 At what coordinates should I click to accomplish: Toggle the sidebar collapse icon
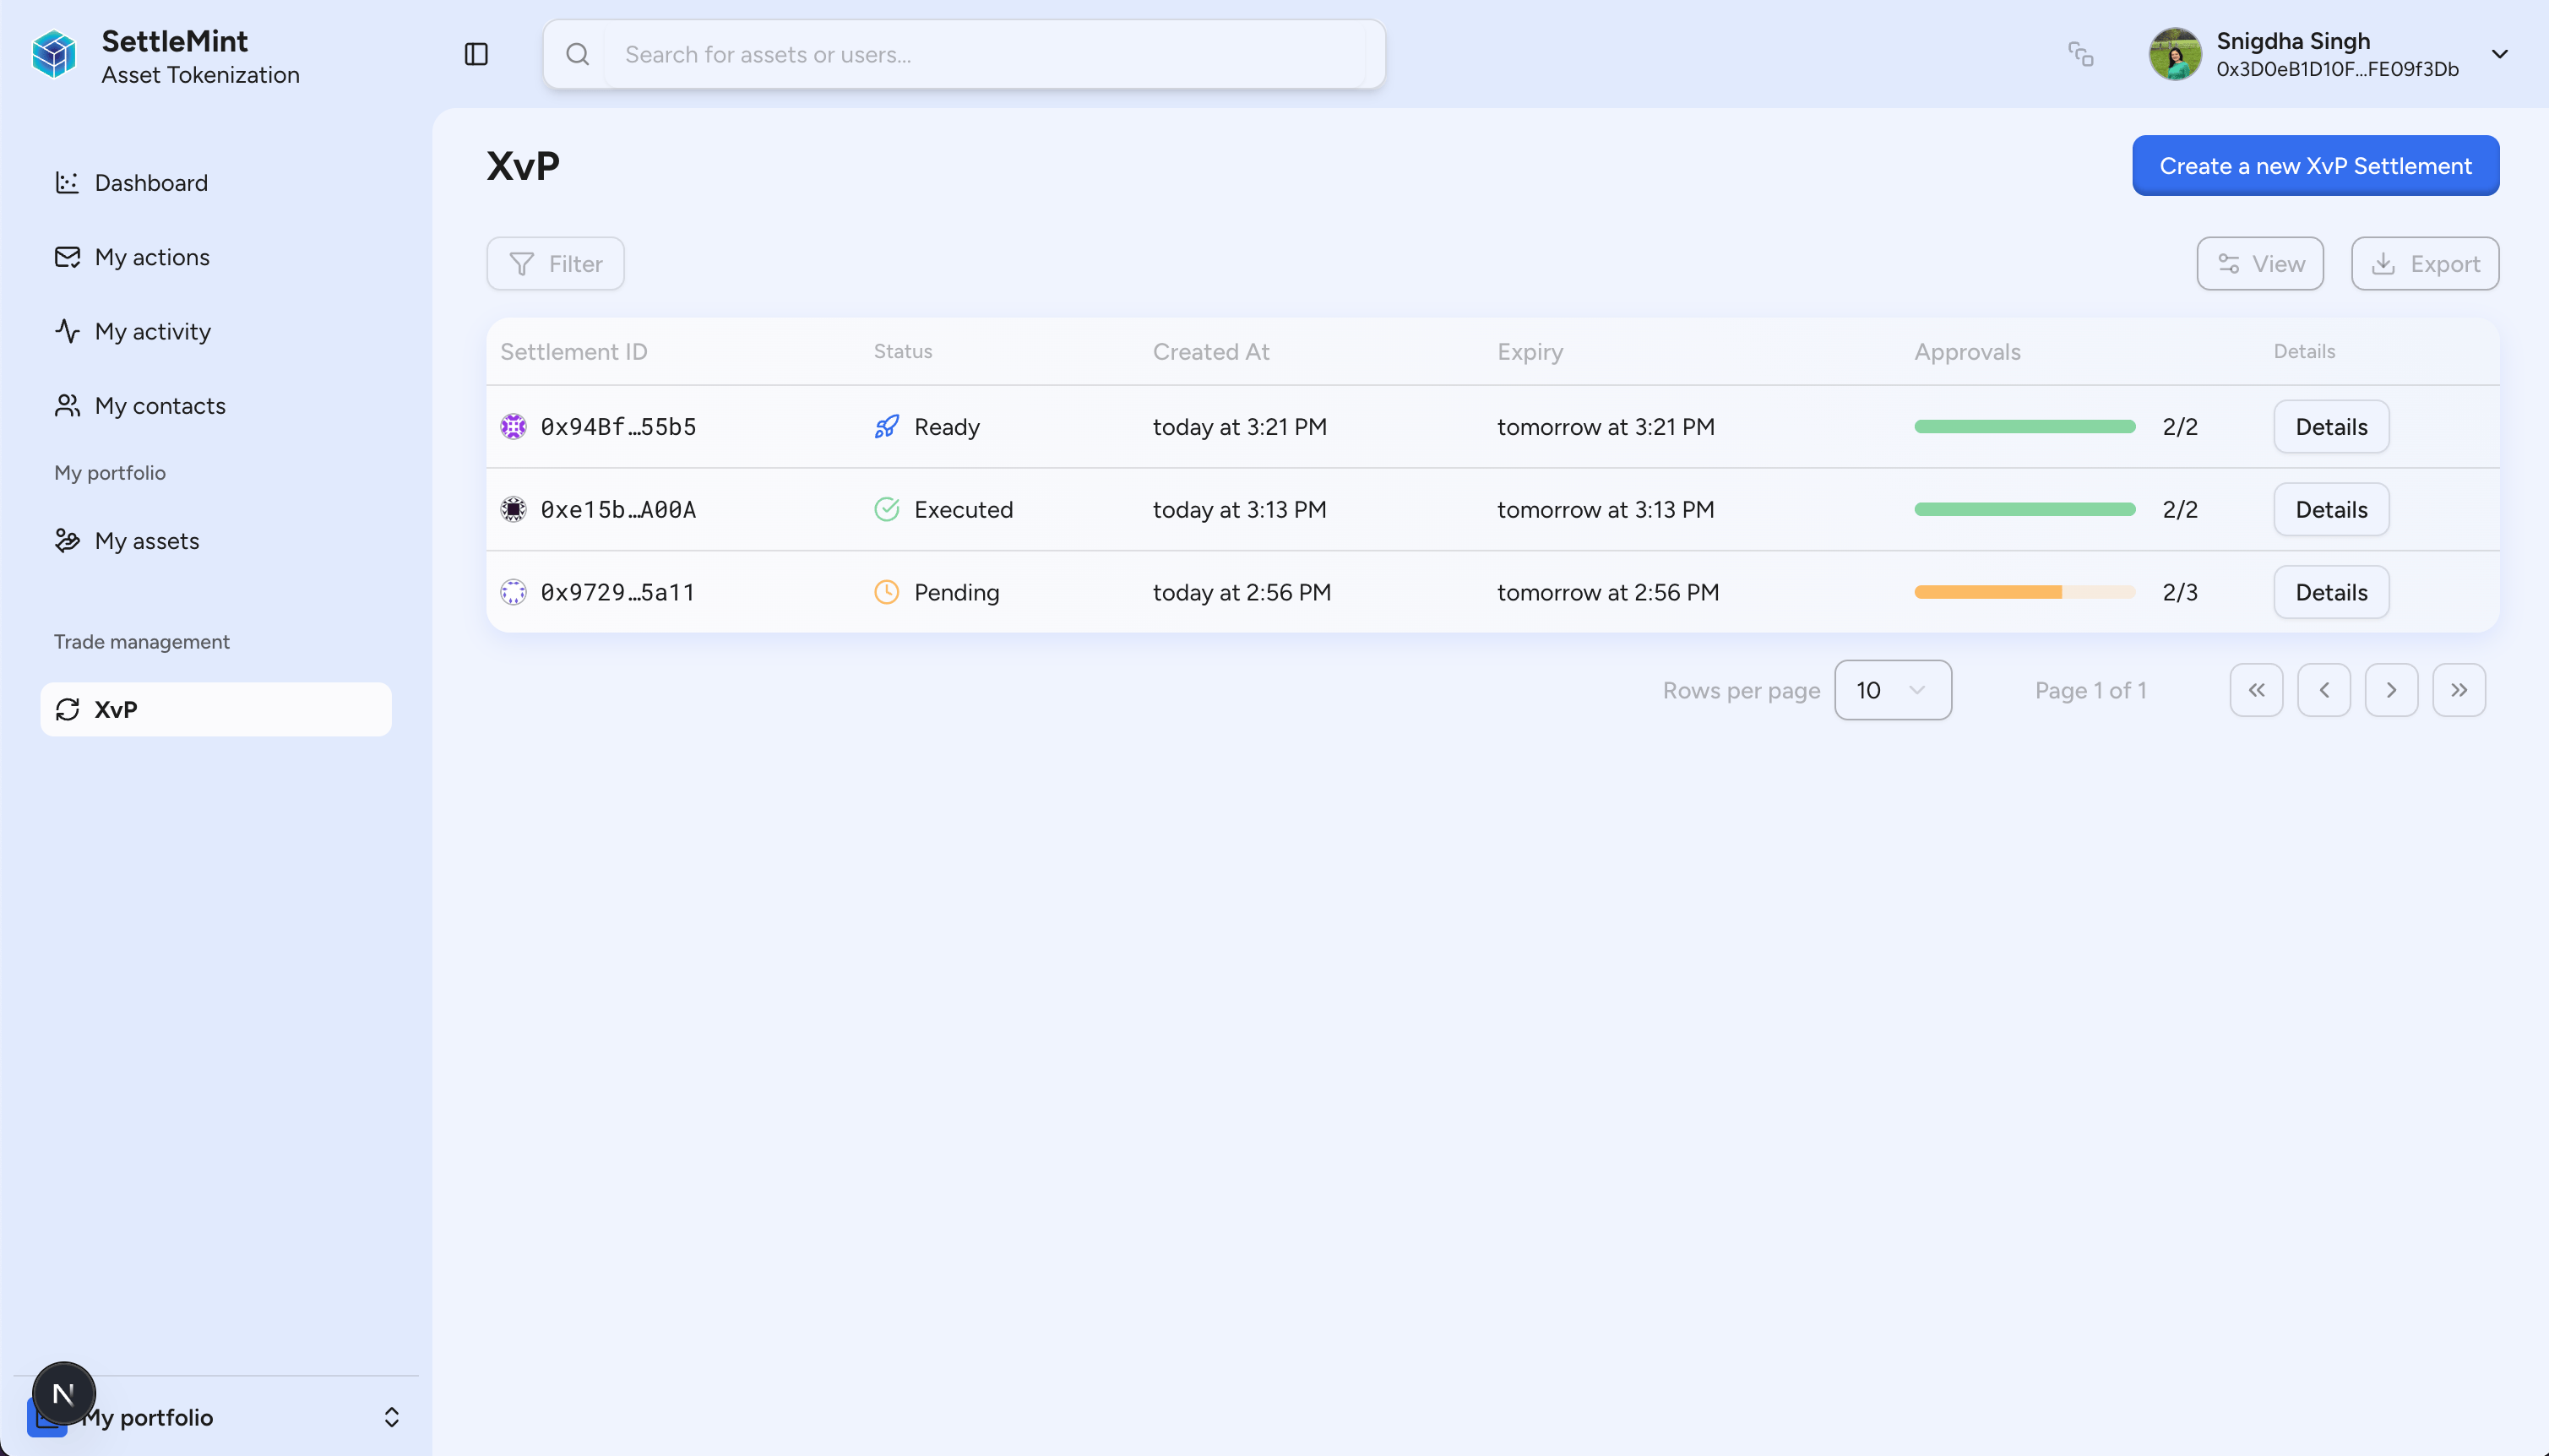point(476,54)
